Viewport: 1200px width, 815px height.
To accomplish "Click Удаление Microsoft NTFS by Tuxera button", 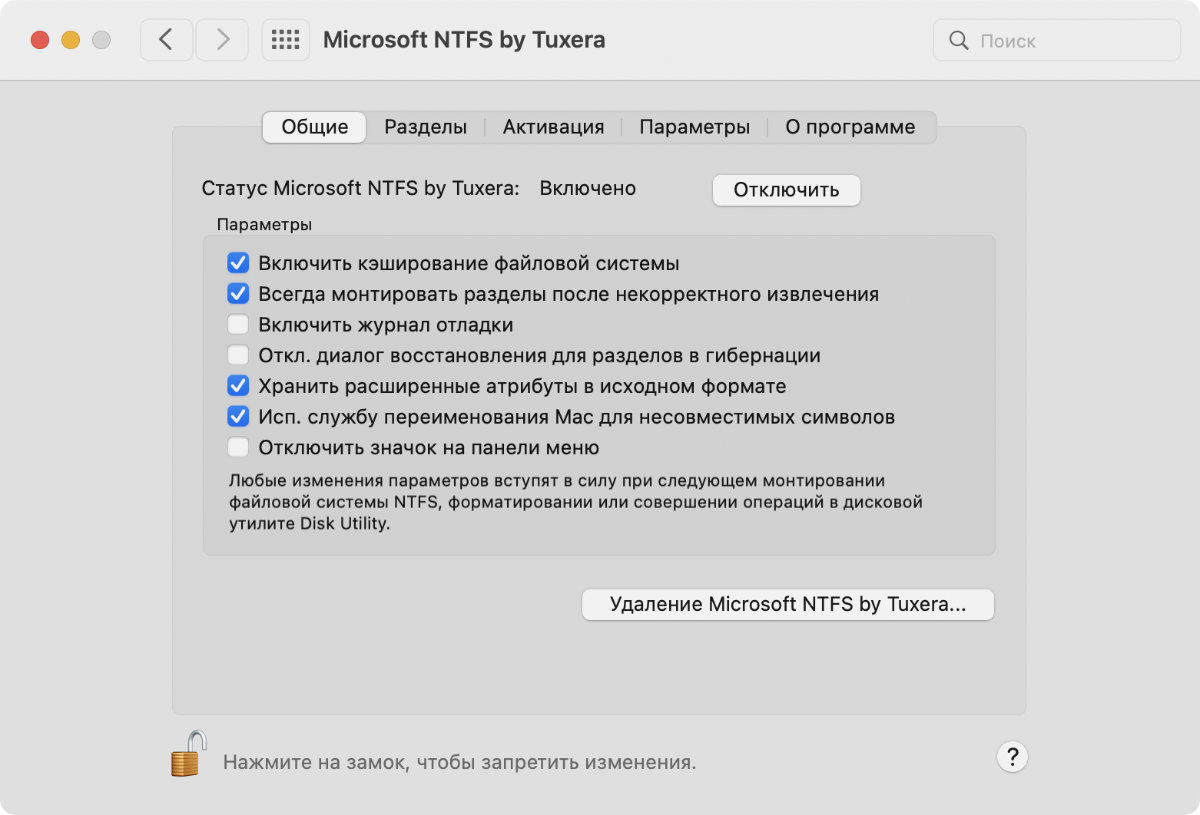I will 788,605.
